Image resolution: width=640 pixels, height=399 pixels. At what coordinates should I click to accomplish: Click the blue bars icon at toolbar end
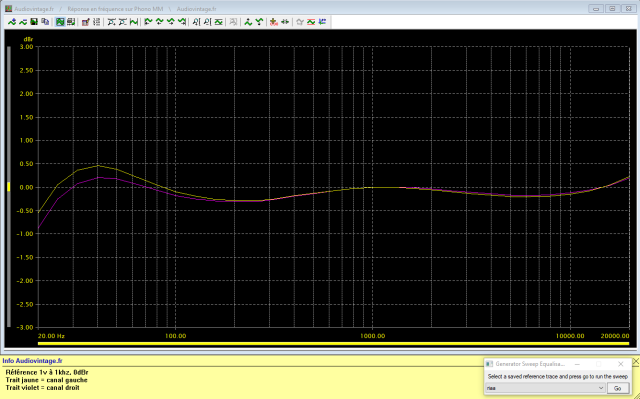pos(322,22)
